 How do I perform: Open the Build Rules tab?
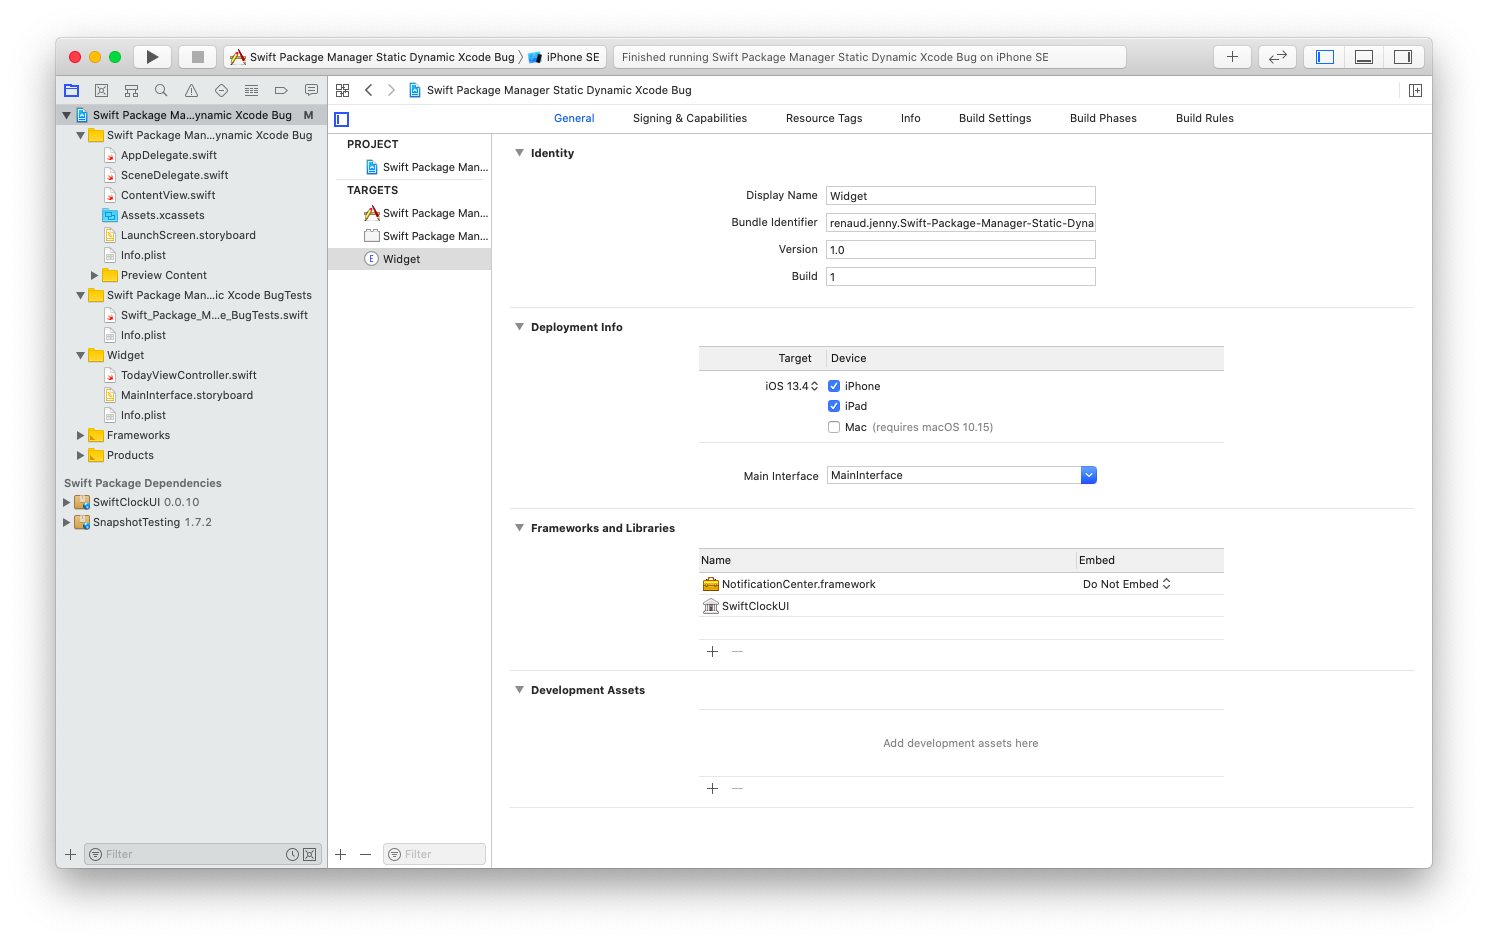(1204, 118)
